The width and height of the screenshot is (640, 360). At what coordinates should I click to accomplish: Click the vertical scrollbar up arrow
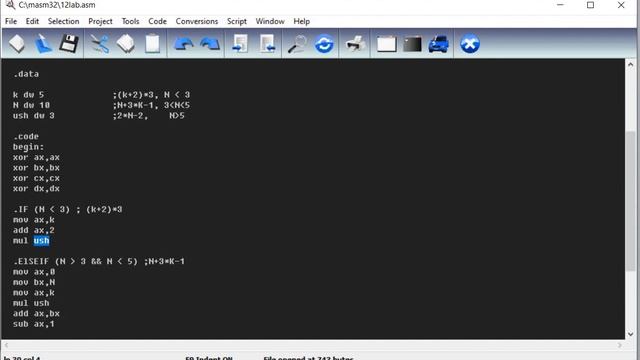coord(631,64)
